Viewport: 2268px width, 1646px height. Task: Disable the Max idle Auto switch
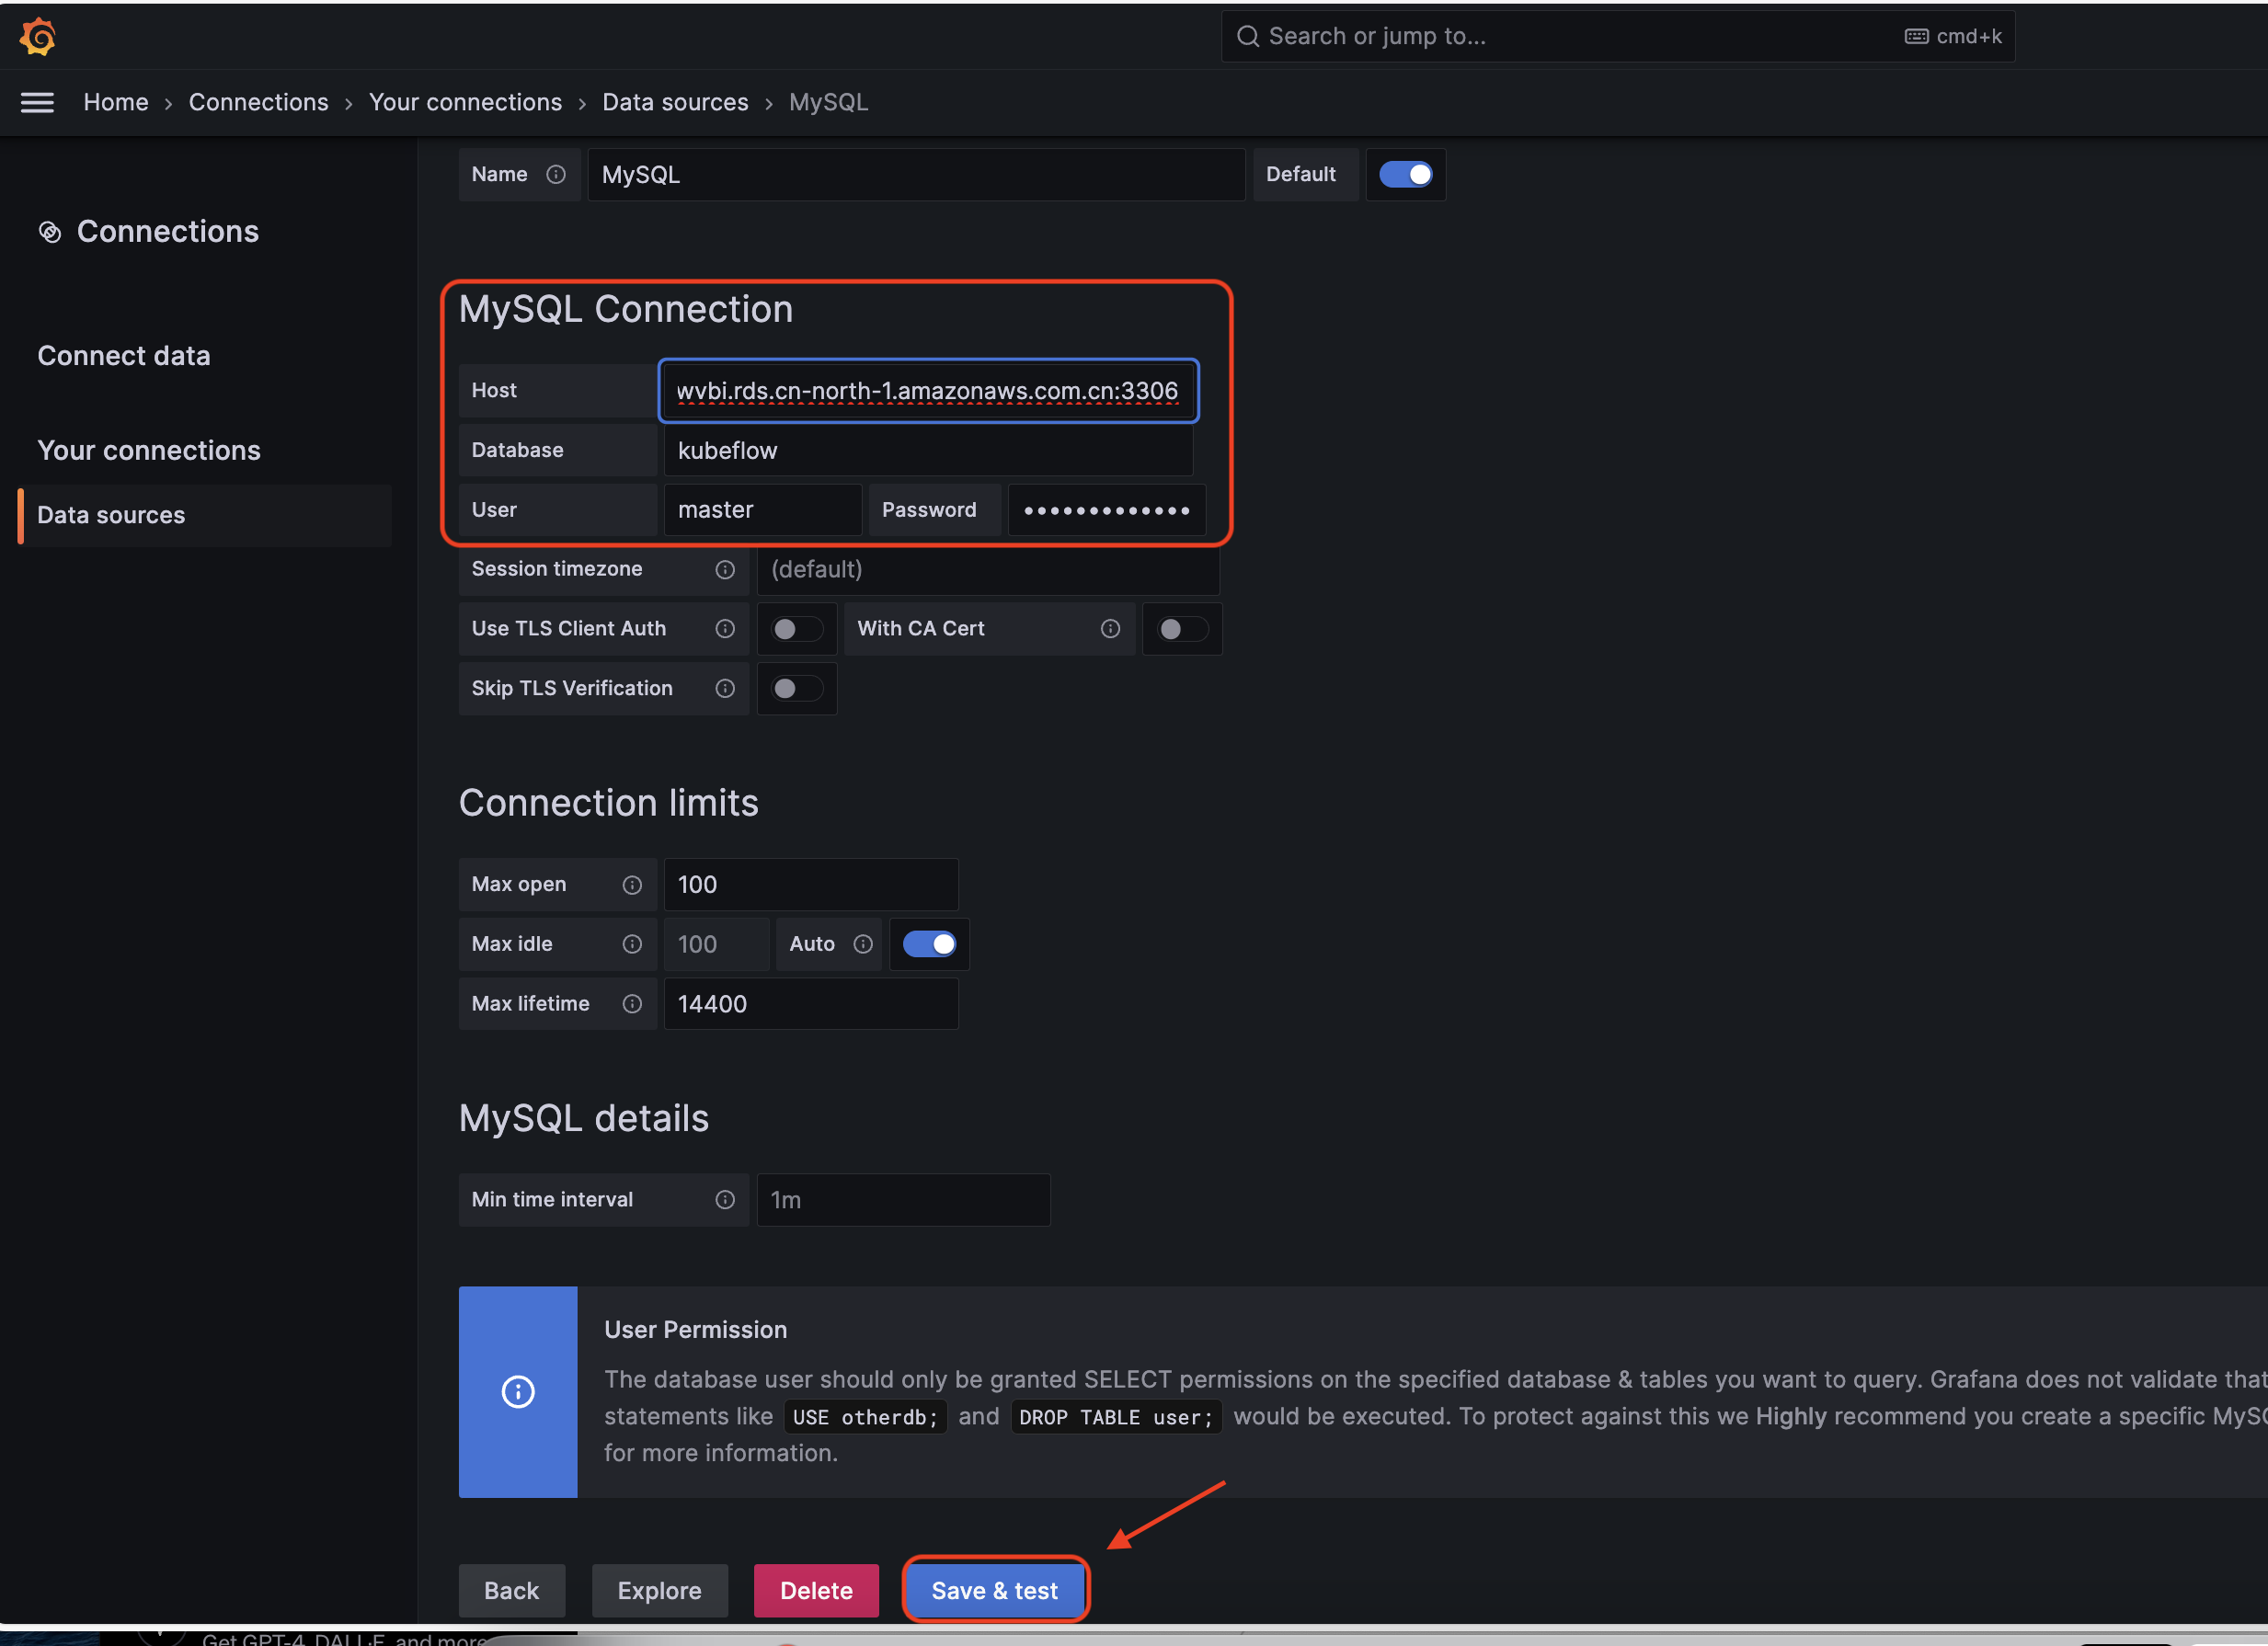click(x=929, y=945)
